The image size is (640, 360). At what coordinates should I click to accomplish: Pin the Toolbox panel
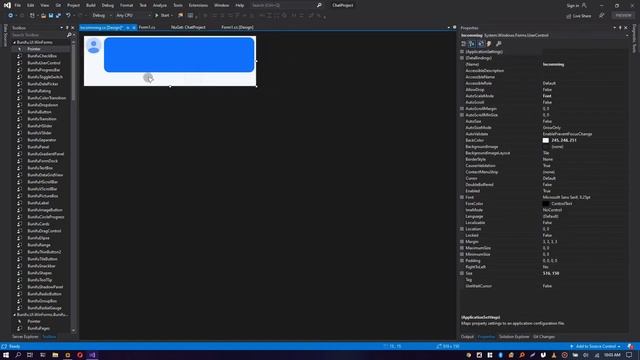(67, 28)
